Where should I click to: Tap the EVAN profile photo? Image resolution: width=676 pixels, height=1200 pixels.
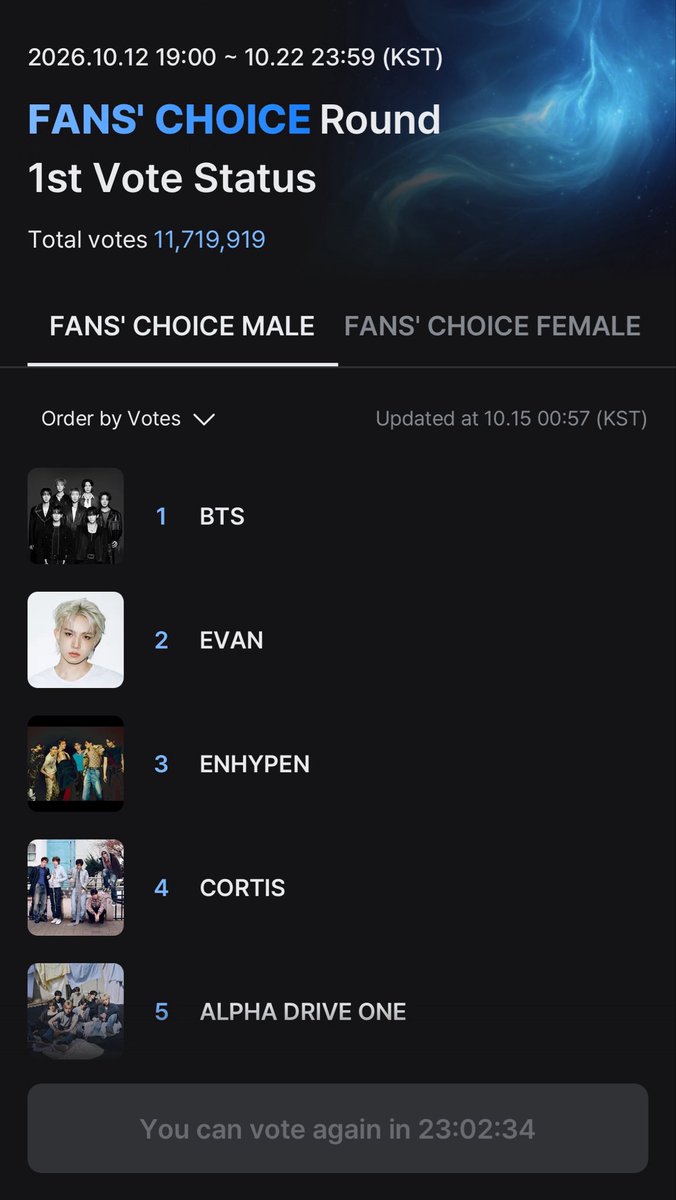coord(76,640)
